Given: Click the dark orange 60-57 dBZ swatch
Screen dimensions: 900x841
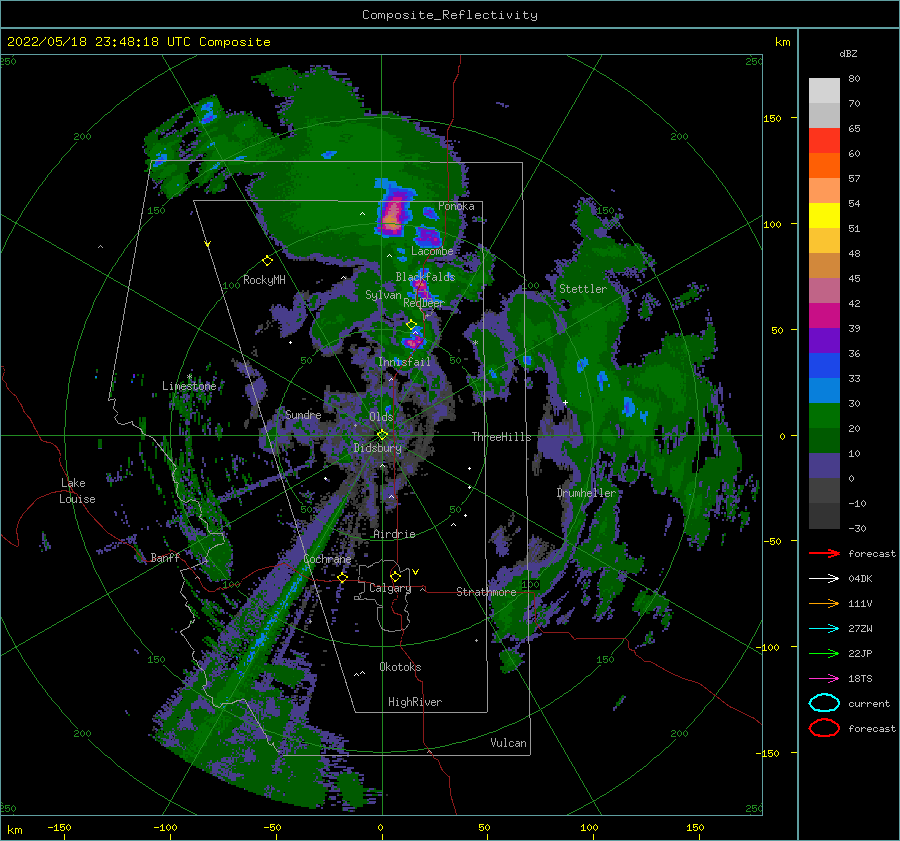Looking at the screenshot, I should coord(824,165).
